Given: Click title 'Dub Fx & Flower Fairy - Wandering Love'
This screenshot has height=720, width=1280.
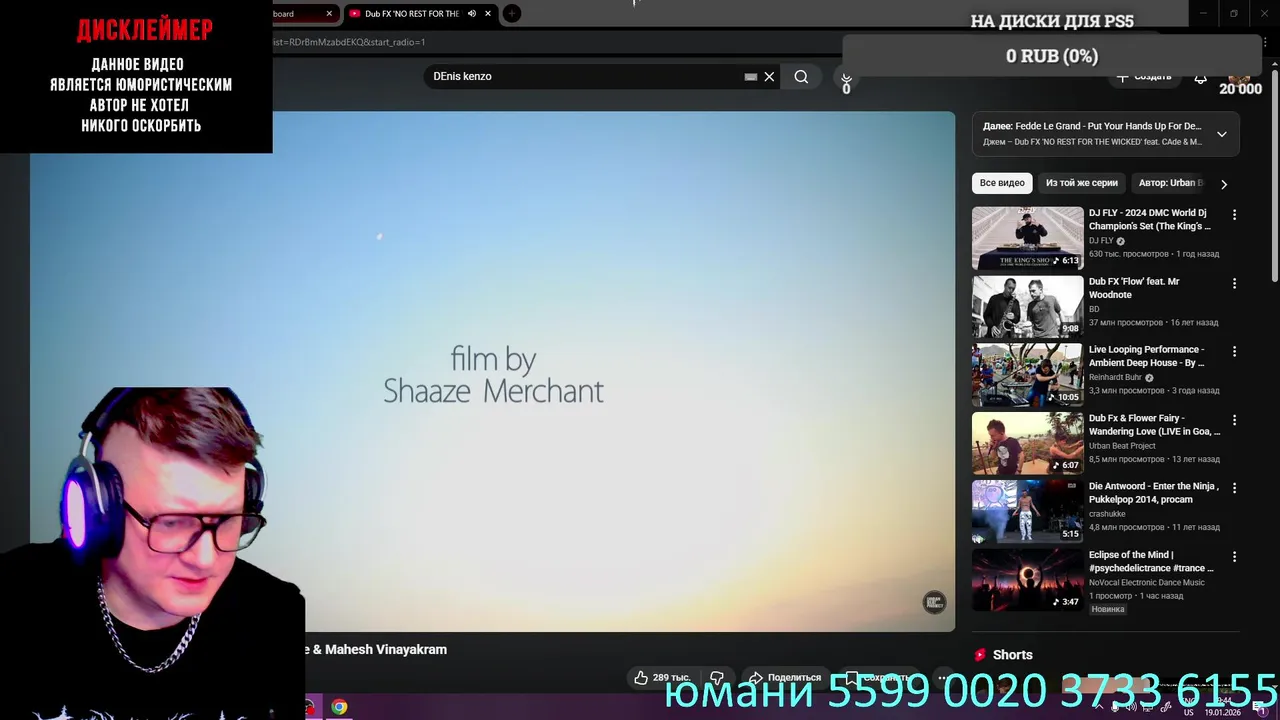Looking at the screenshot, I should pyautogui.click(x=1155, y=425).
